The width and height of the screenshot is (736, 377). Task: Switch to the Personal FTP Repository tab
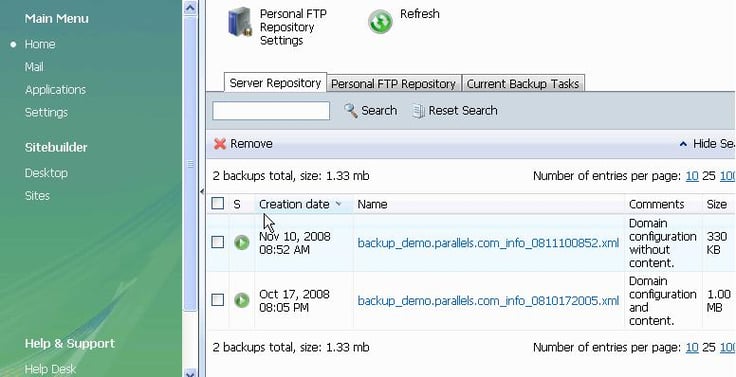click(394, 84)
